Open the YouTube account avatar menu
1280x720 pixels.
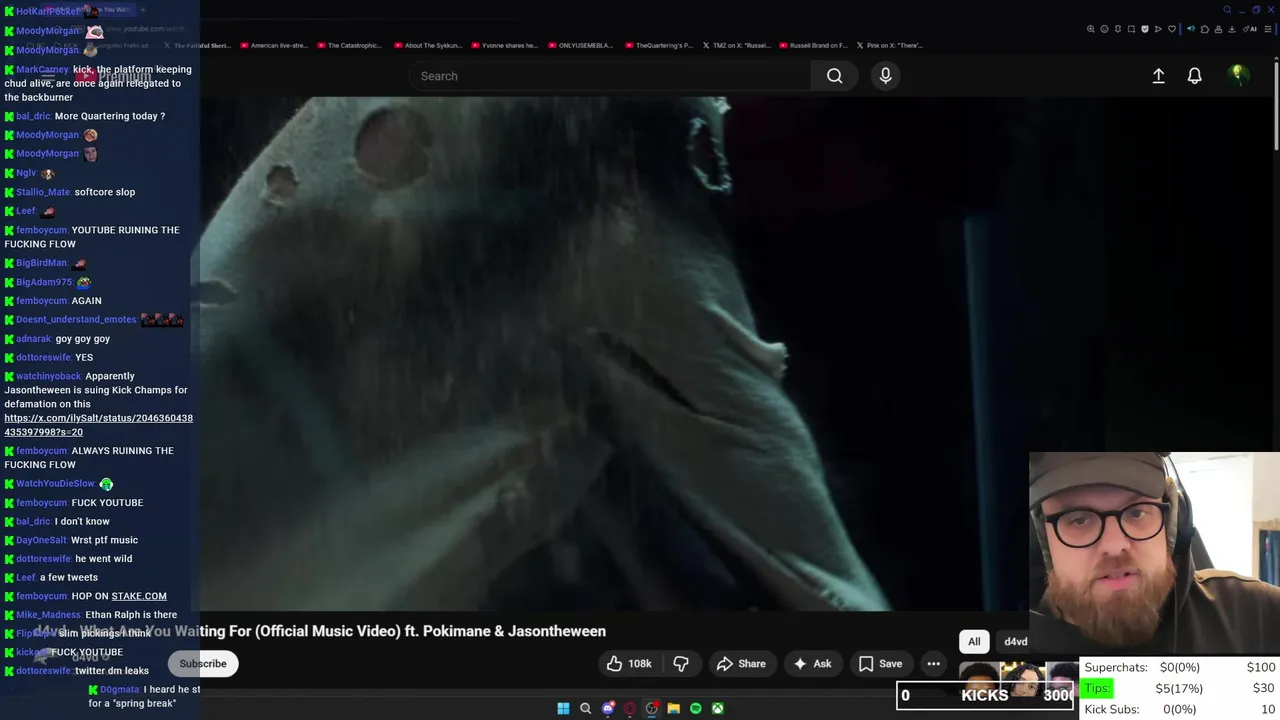(1238, 75)
